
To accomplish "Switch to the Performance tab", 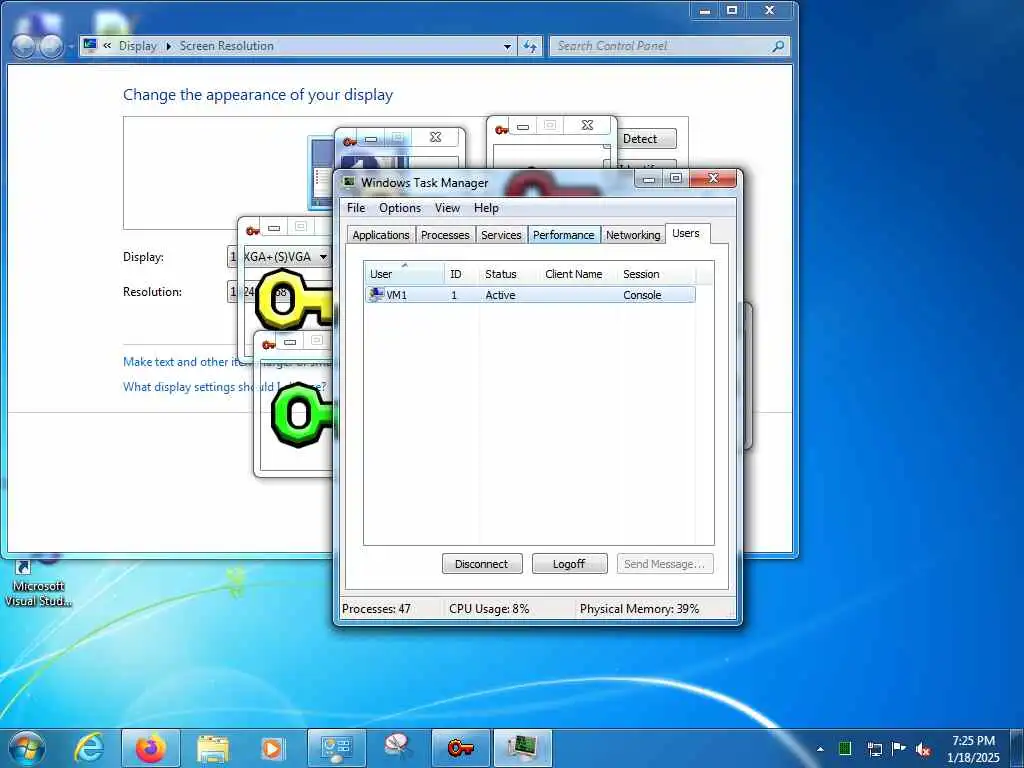I will pyautogui.click(x=564, y=235).
